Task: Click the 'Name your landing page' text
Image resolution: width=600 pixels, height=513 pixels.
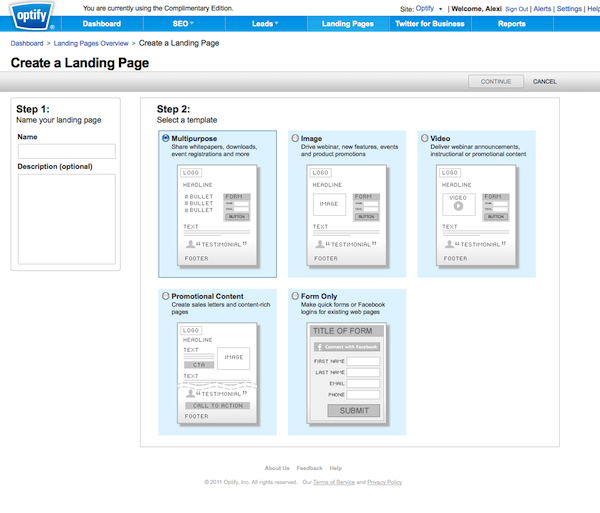Action: coord(59,120)
